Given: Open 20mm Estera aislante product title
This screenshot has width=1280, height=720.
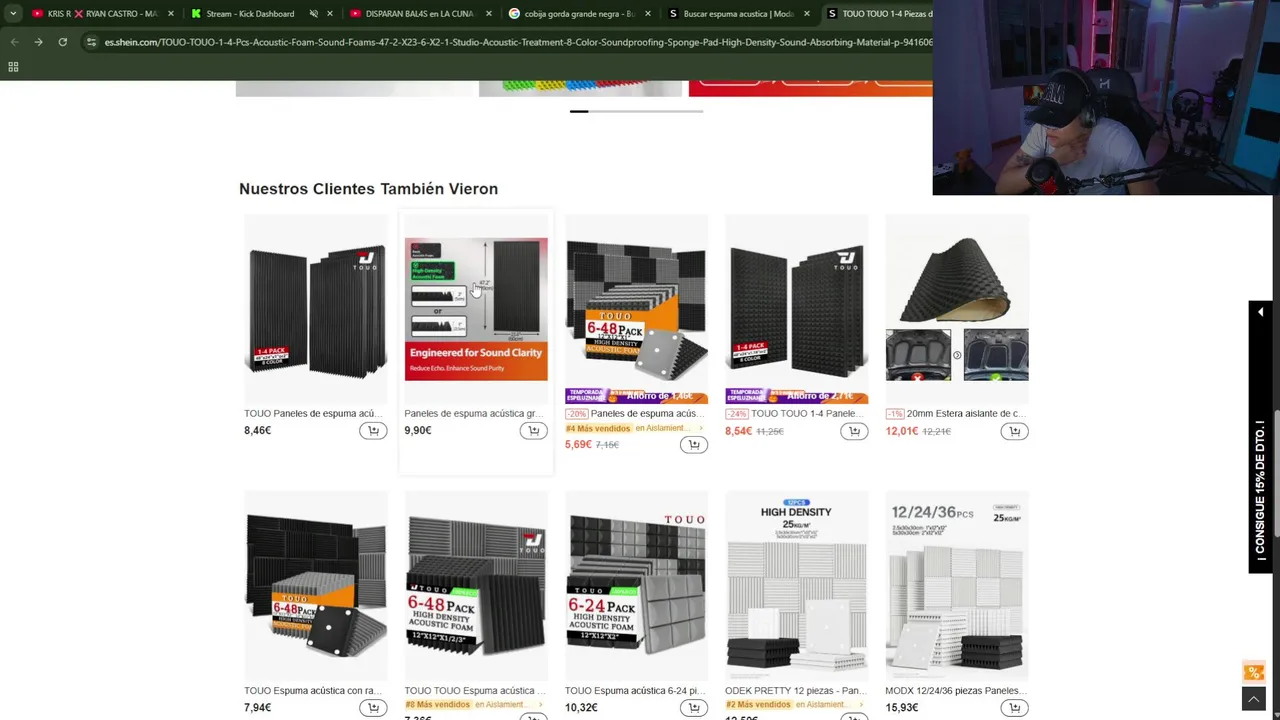Looking at the screenshot, I should pos(966,413).
